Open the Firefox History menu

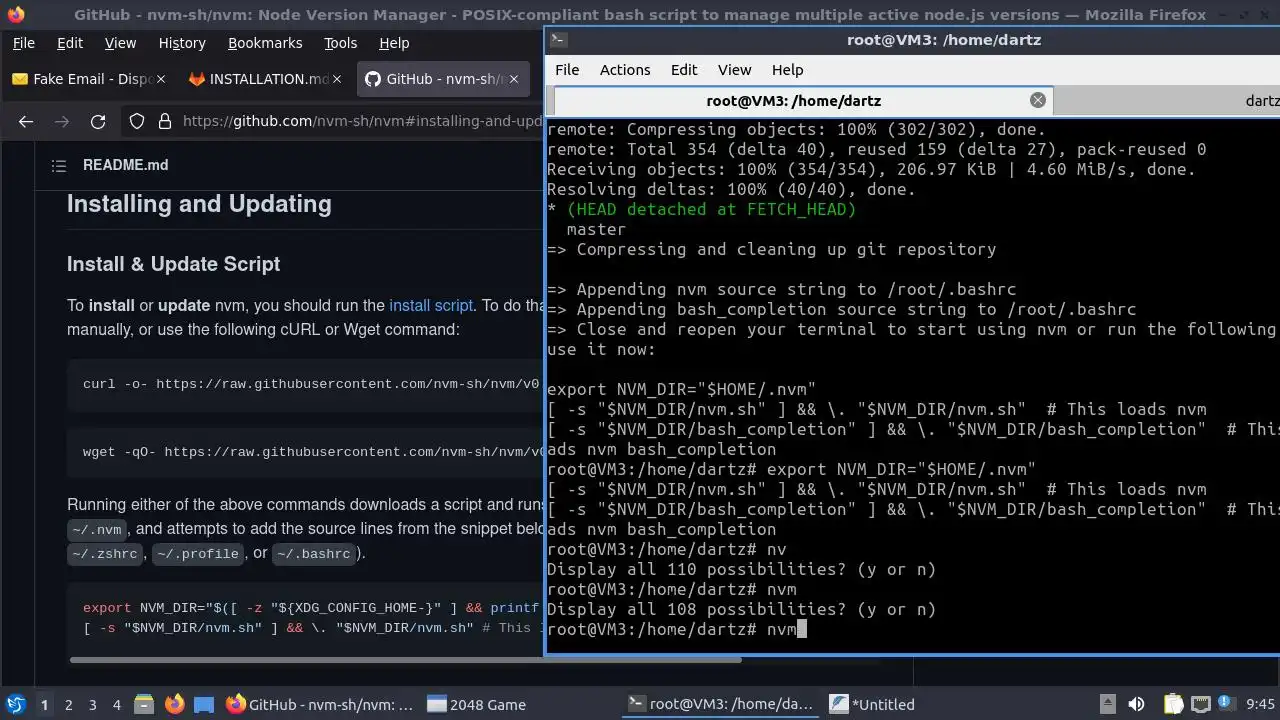pyautogui.click(x=182, y=43)
